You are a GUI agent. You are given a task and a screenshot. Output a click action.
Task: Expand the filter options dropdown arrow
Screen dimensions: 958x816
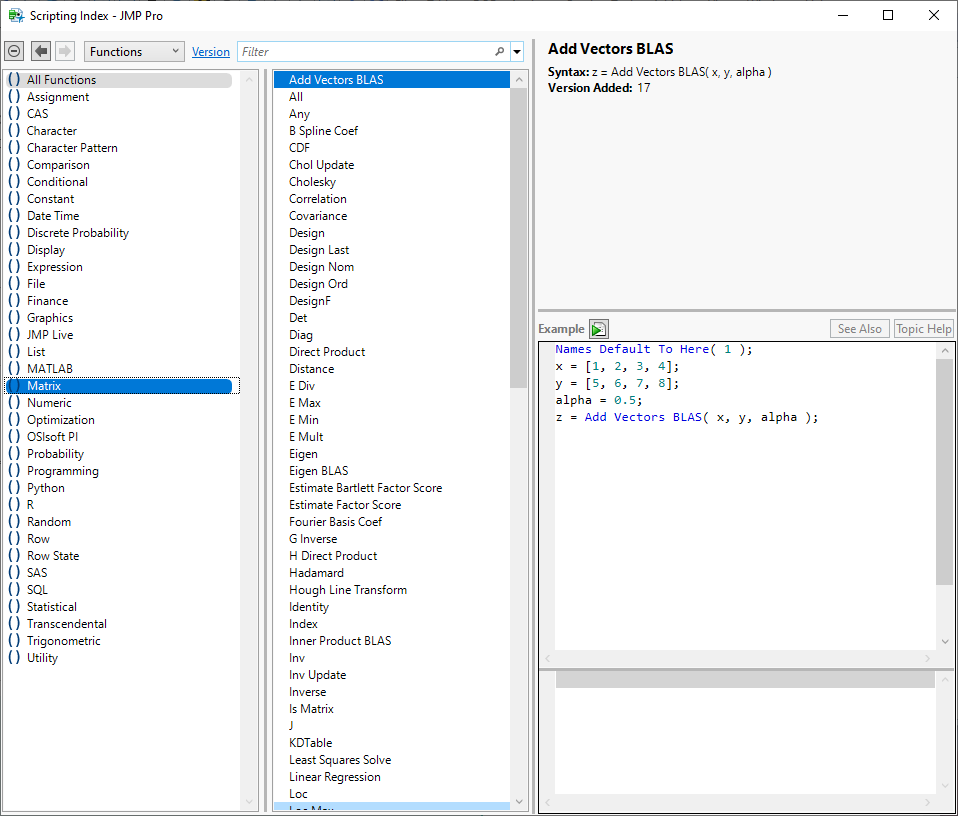click(517, 52)
